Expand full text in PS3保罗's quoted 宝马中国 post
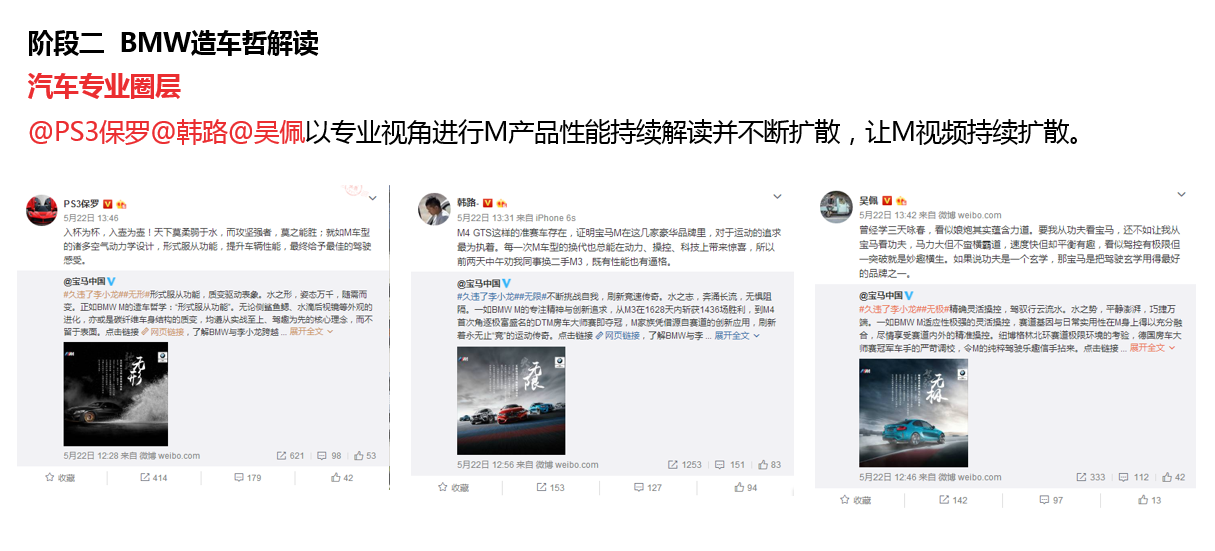This screenshot has width=1215, height=551. point(312,329)
